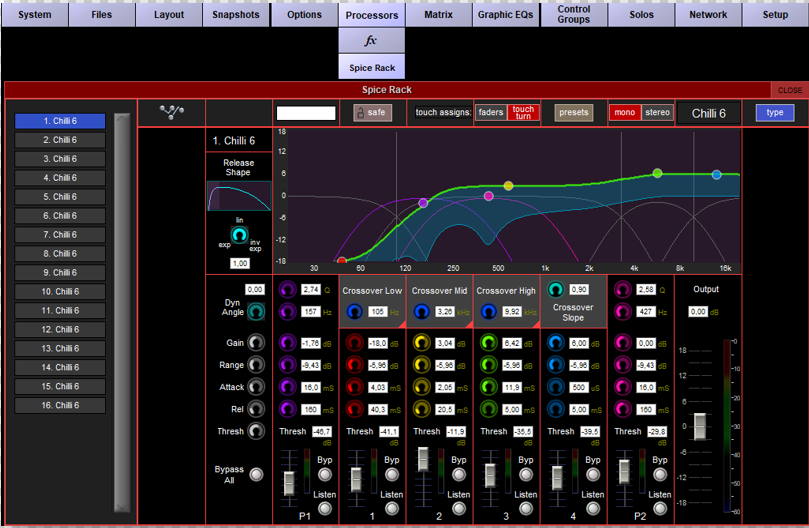Toggle Listen on band 2
Image resolution: width=809 pixels, height=528 pixels.
coord(459,509)
